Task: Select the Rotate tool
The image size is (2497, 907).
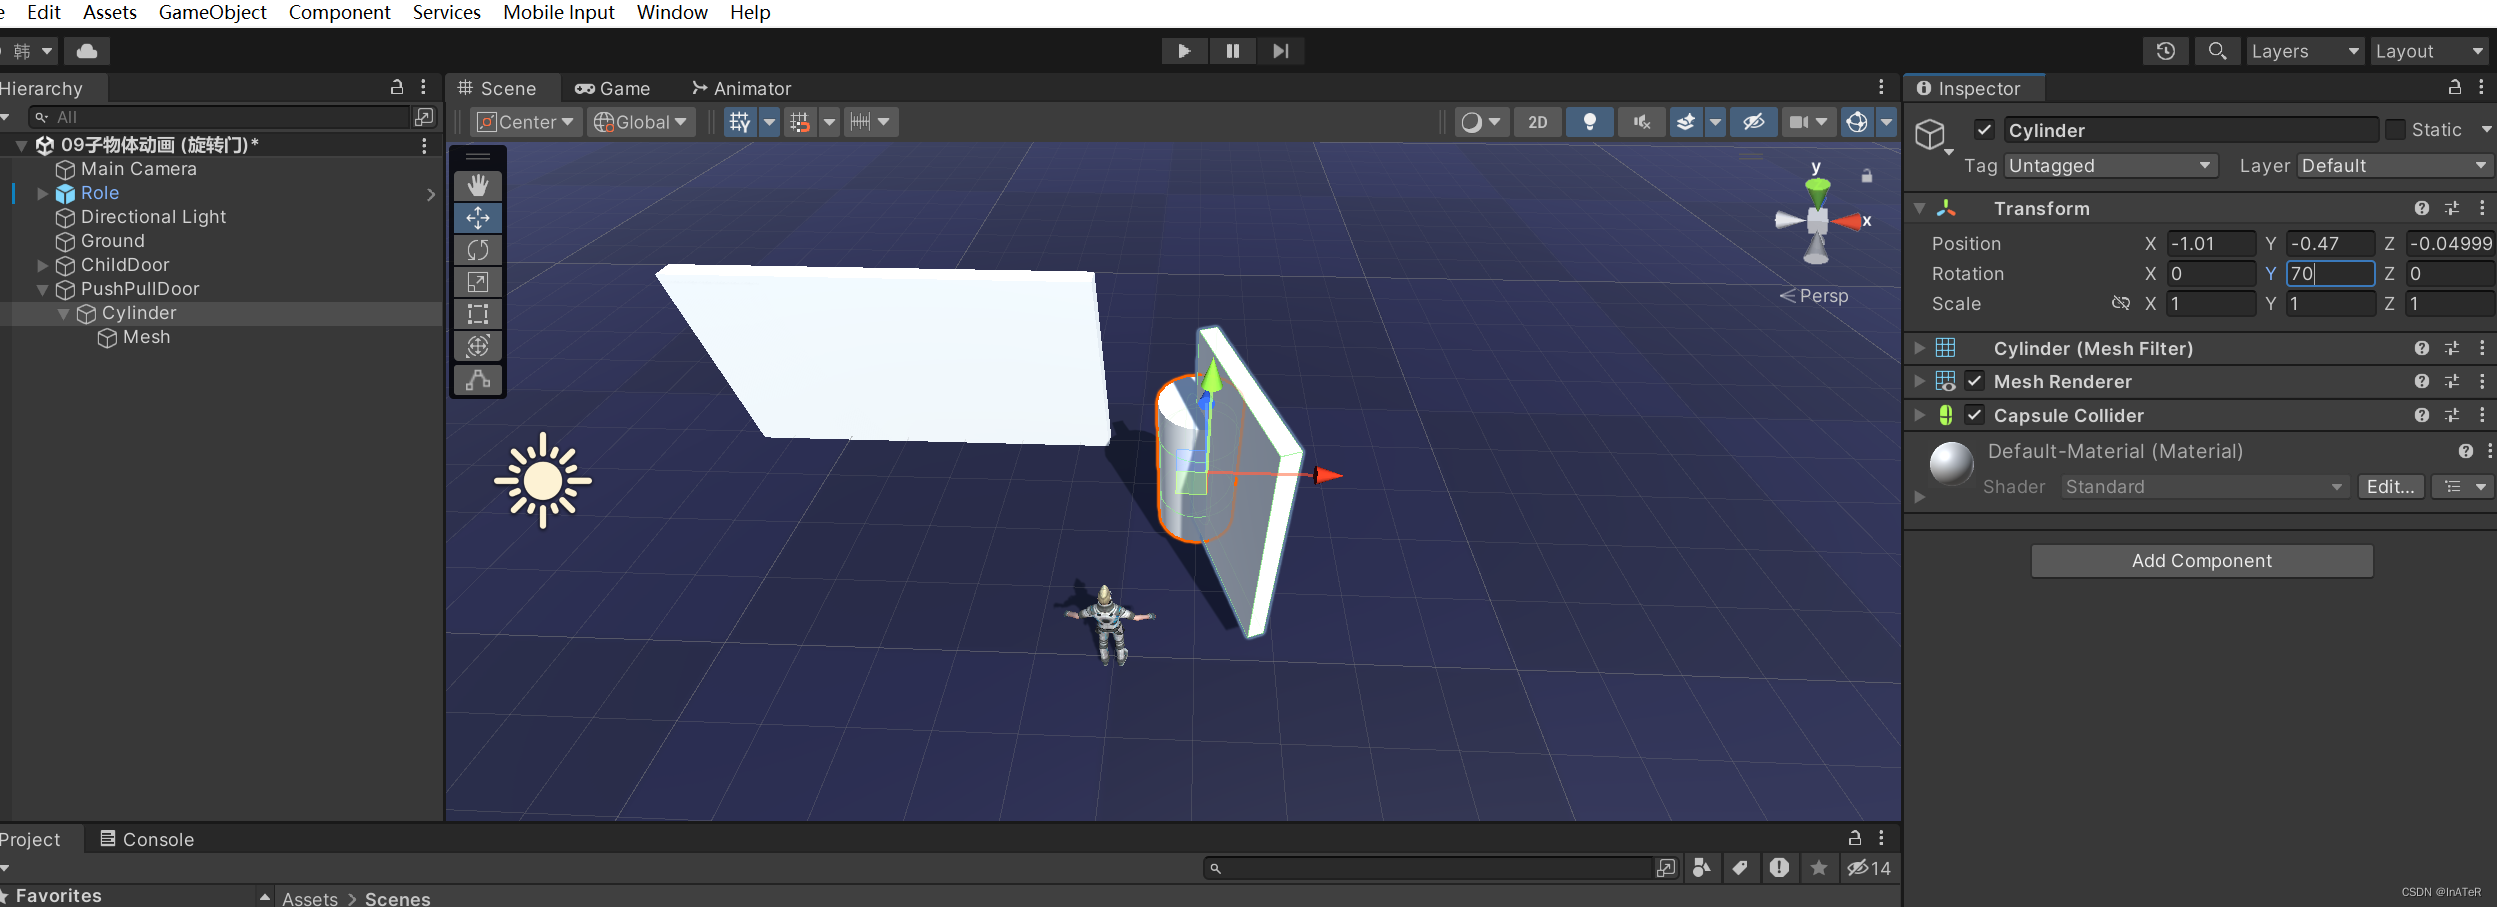Action: [x=477, y=249]
